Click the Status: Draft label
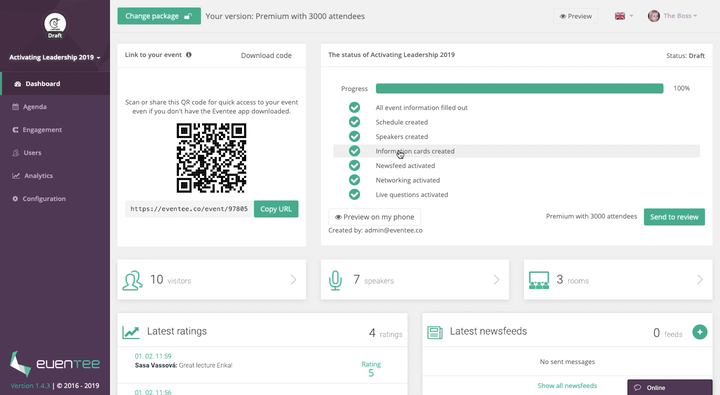Screen dimensions: 720x395 click(x=686, y=56)
